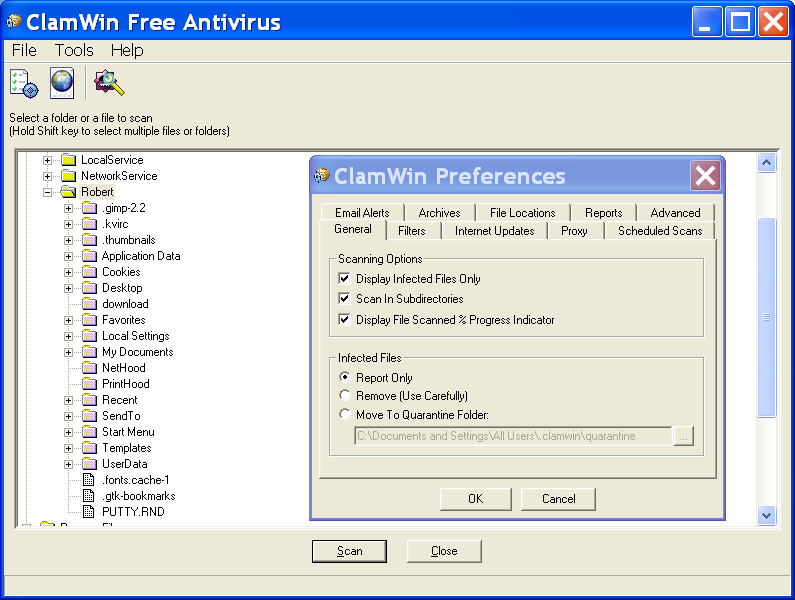Click the PrintHood folder icon

coord(90,384)
